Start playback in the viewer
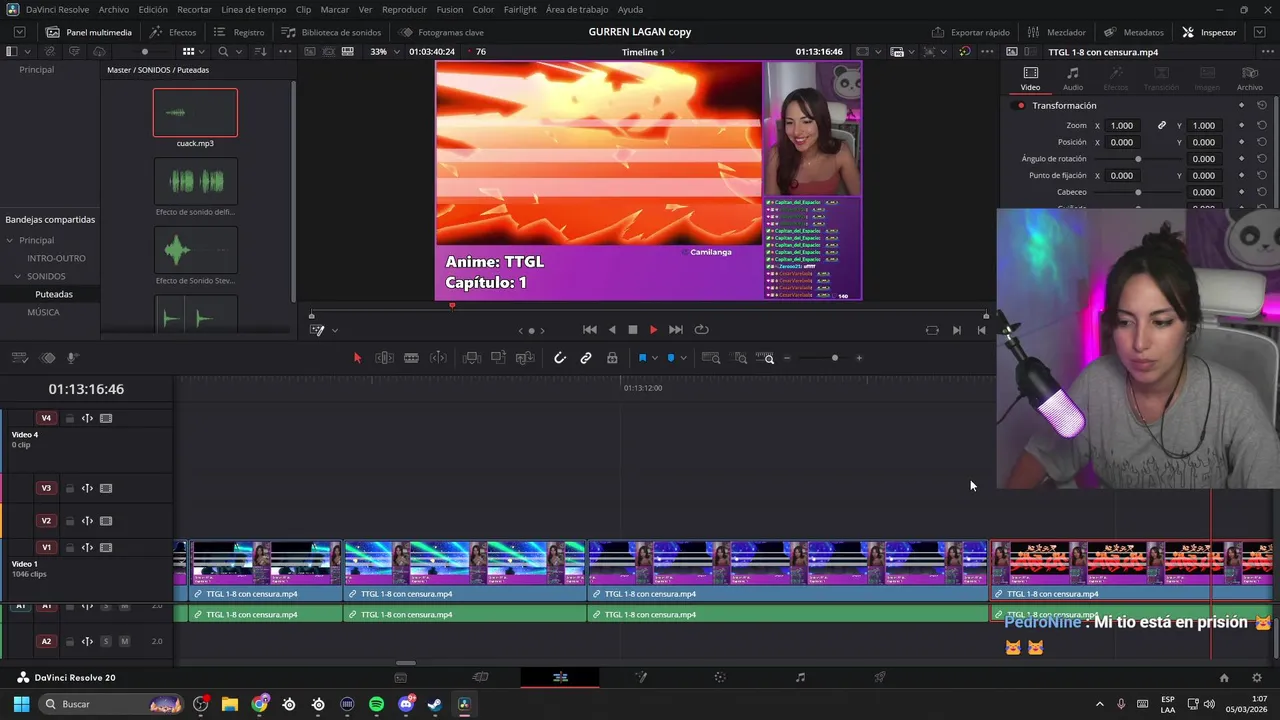Screen dimensions: 1280x720 pyautogui.click(x=653, y=330)
